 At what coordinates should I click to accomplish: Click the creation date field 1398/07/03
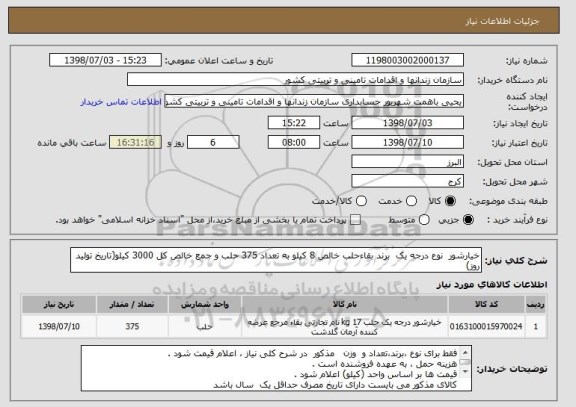407,123
